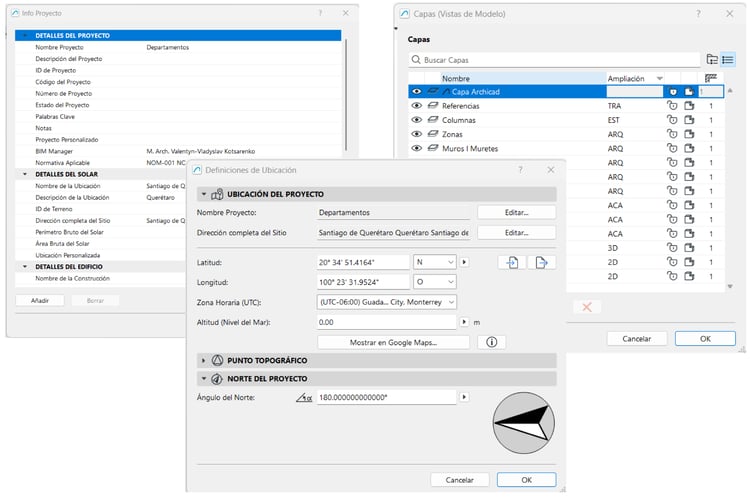Image resolution: width=750 pixels, height=500 pixels.
Task: Click the Buscar Capas search field
Action: pyautogui.click(x=555, y=60)
